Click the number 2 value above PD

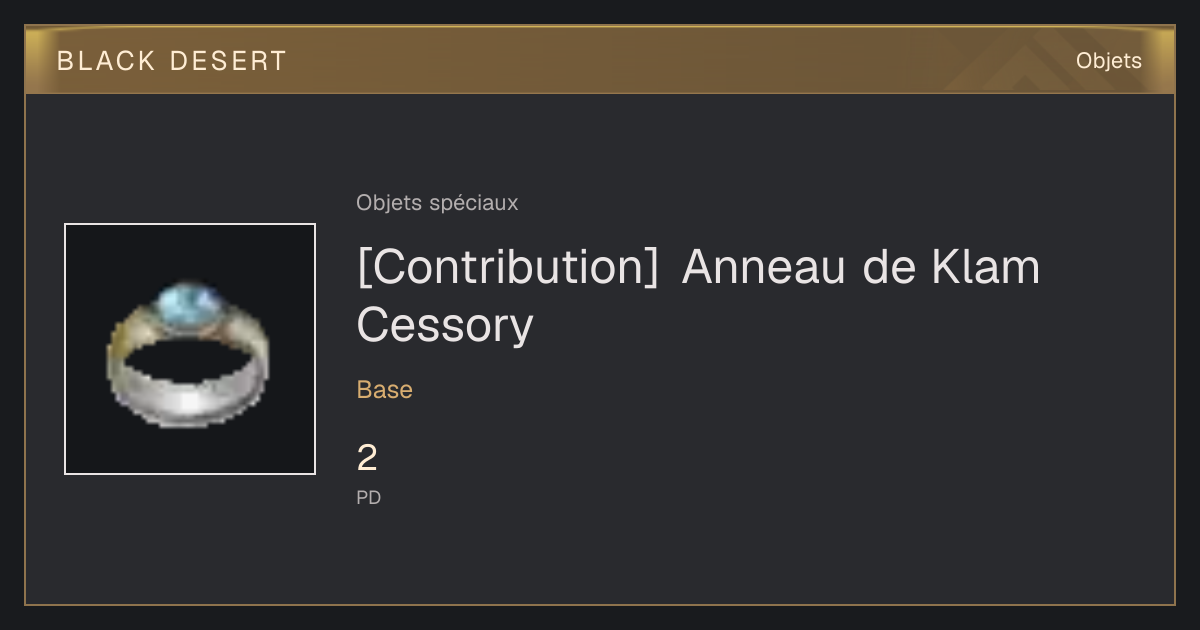[x=367, y=458]
